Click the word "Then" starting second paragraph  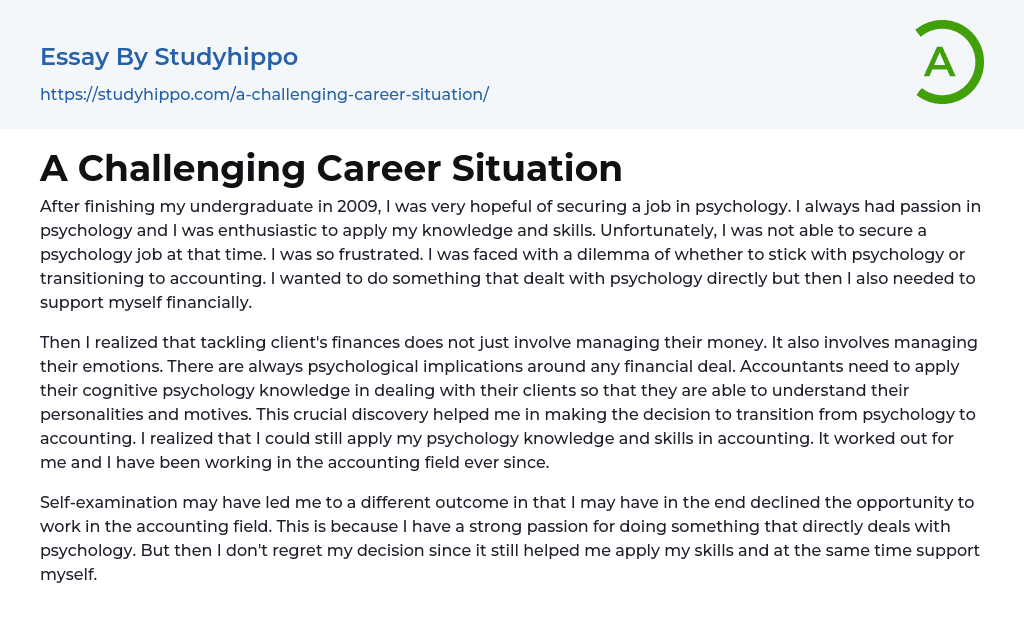[x=60, y=342]
